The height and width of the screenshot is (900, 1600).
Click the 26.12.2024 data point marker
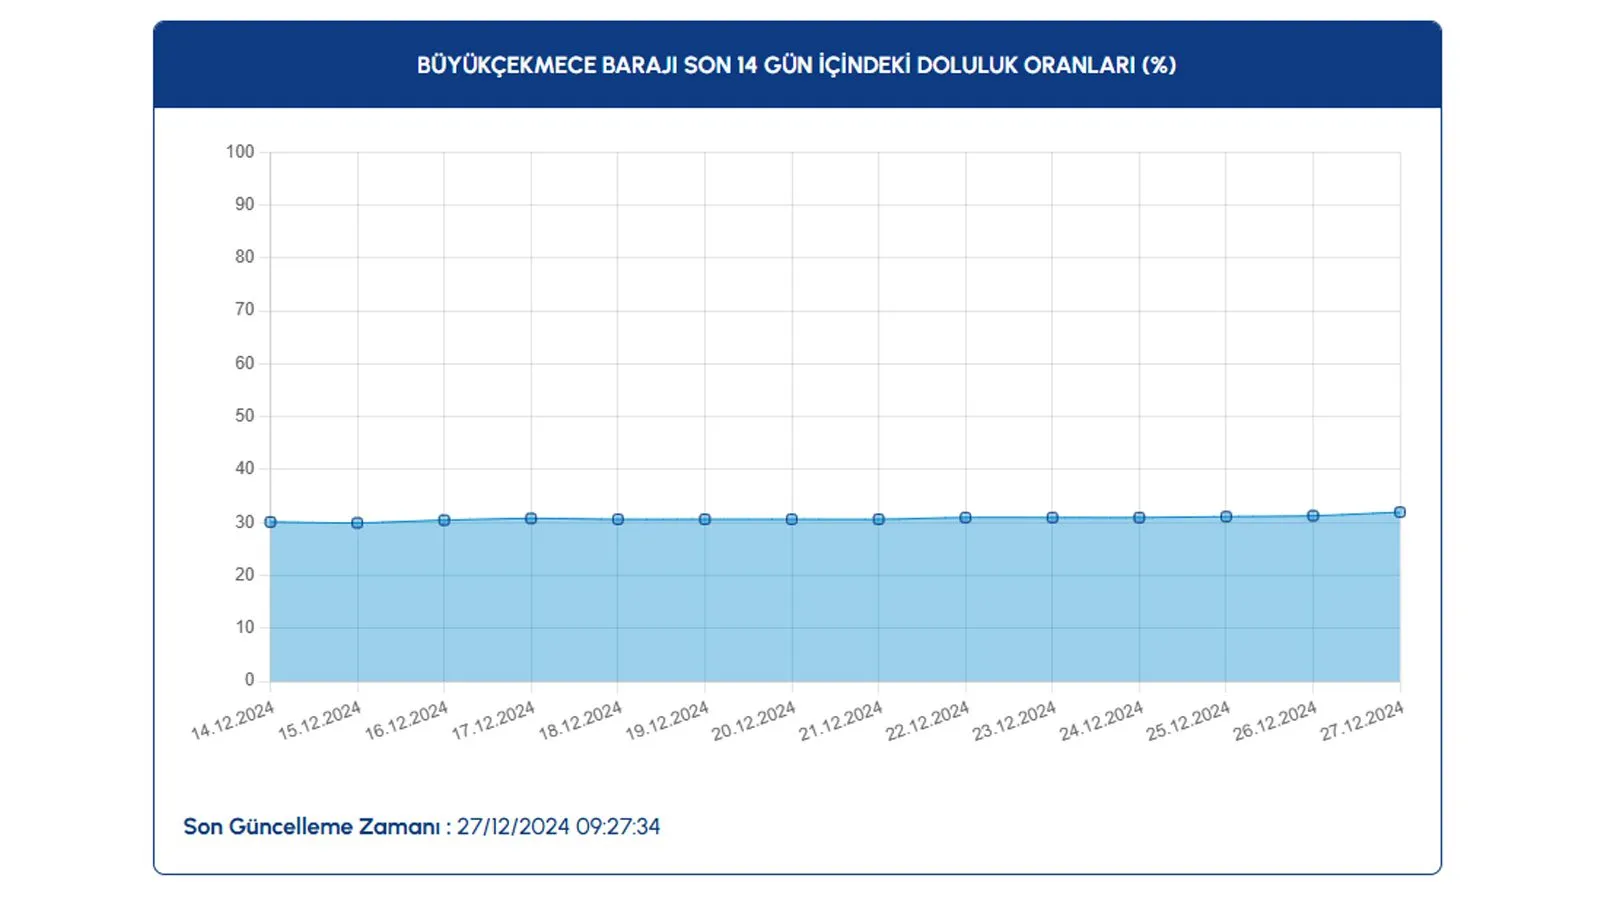click(1313, 516)
